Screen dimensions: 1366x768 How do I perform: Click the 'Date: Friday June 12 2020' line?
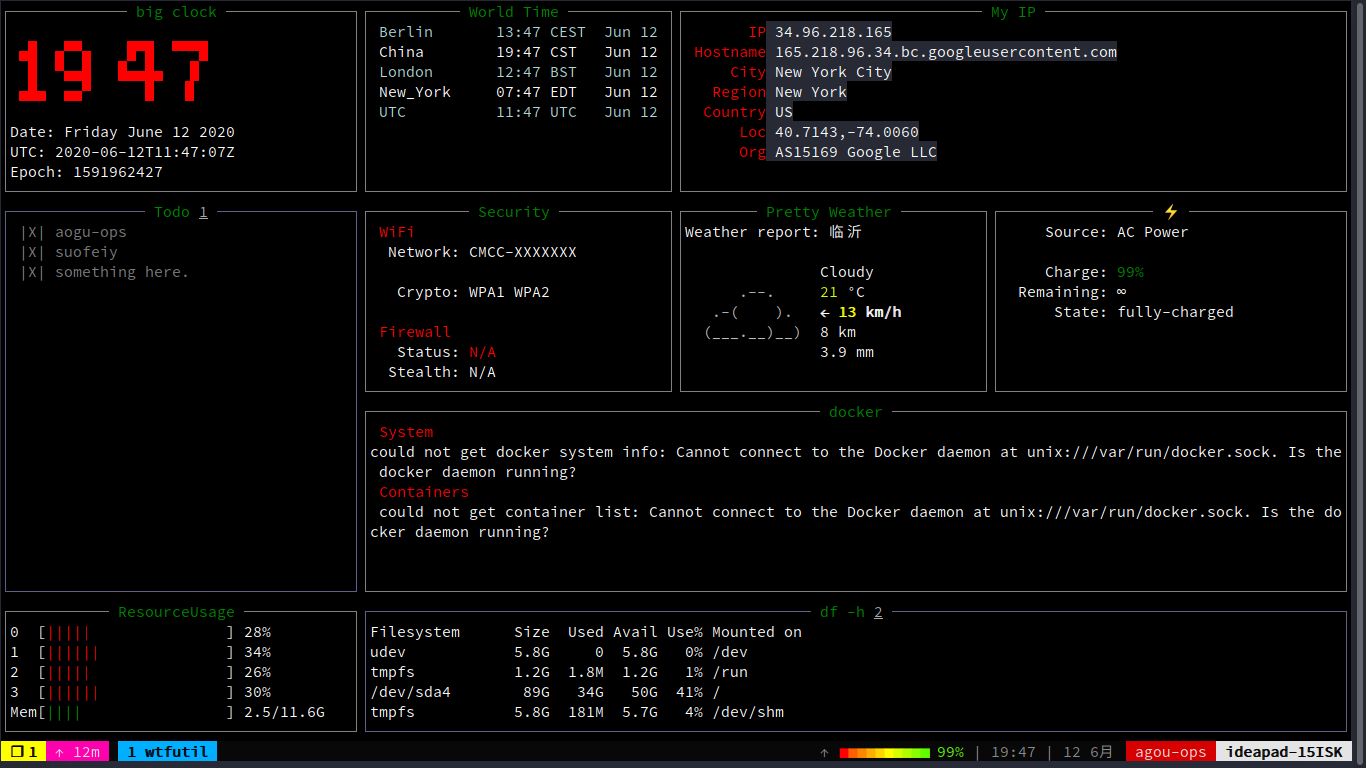122,132
